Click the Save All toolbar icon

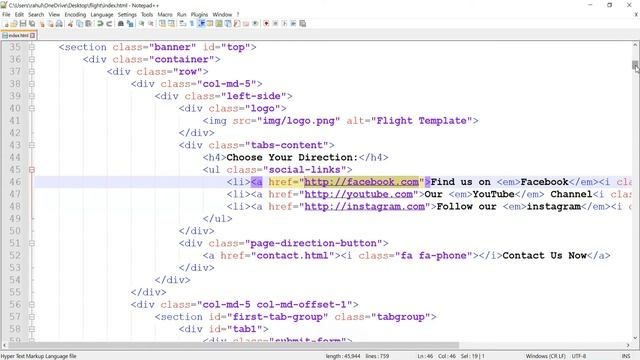(x=32, y=24)
